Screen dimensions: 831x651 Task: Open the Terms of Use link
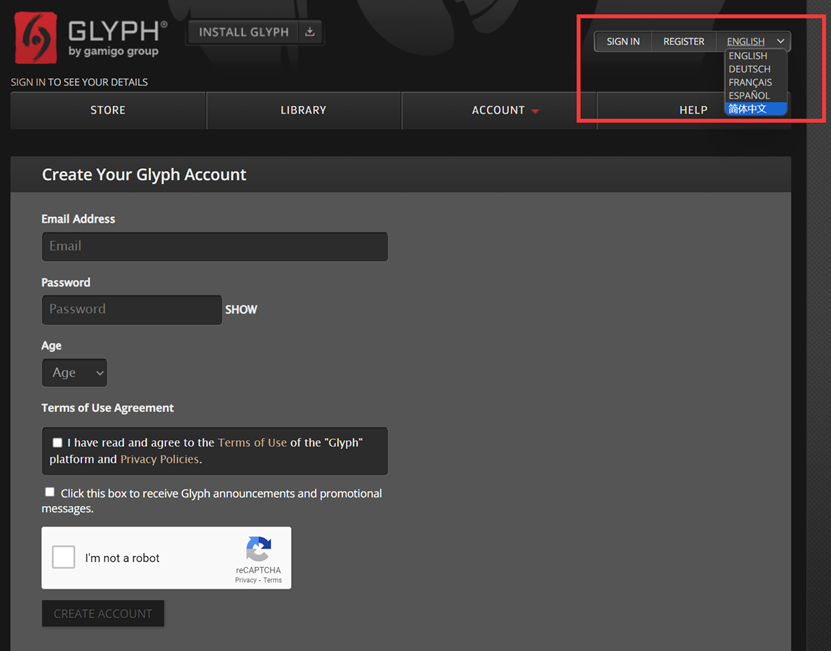[252, 443]
